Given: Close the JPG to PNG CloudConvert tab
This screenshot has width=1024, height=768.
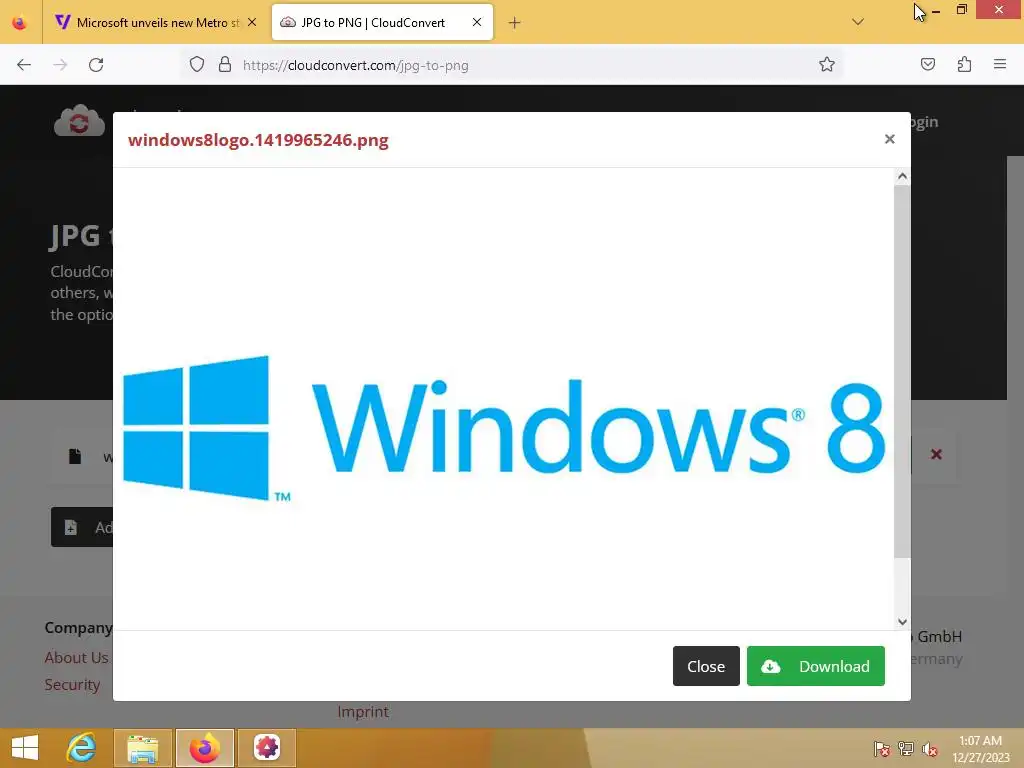Looking at the screenshot, I should (477, 23).
